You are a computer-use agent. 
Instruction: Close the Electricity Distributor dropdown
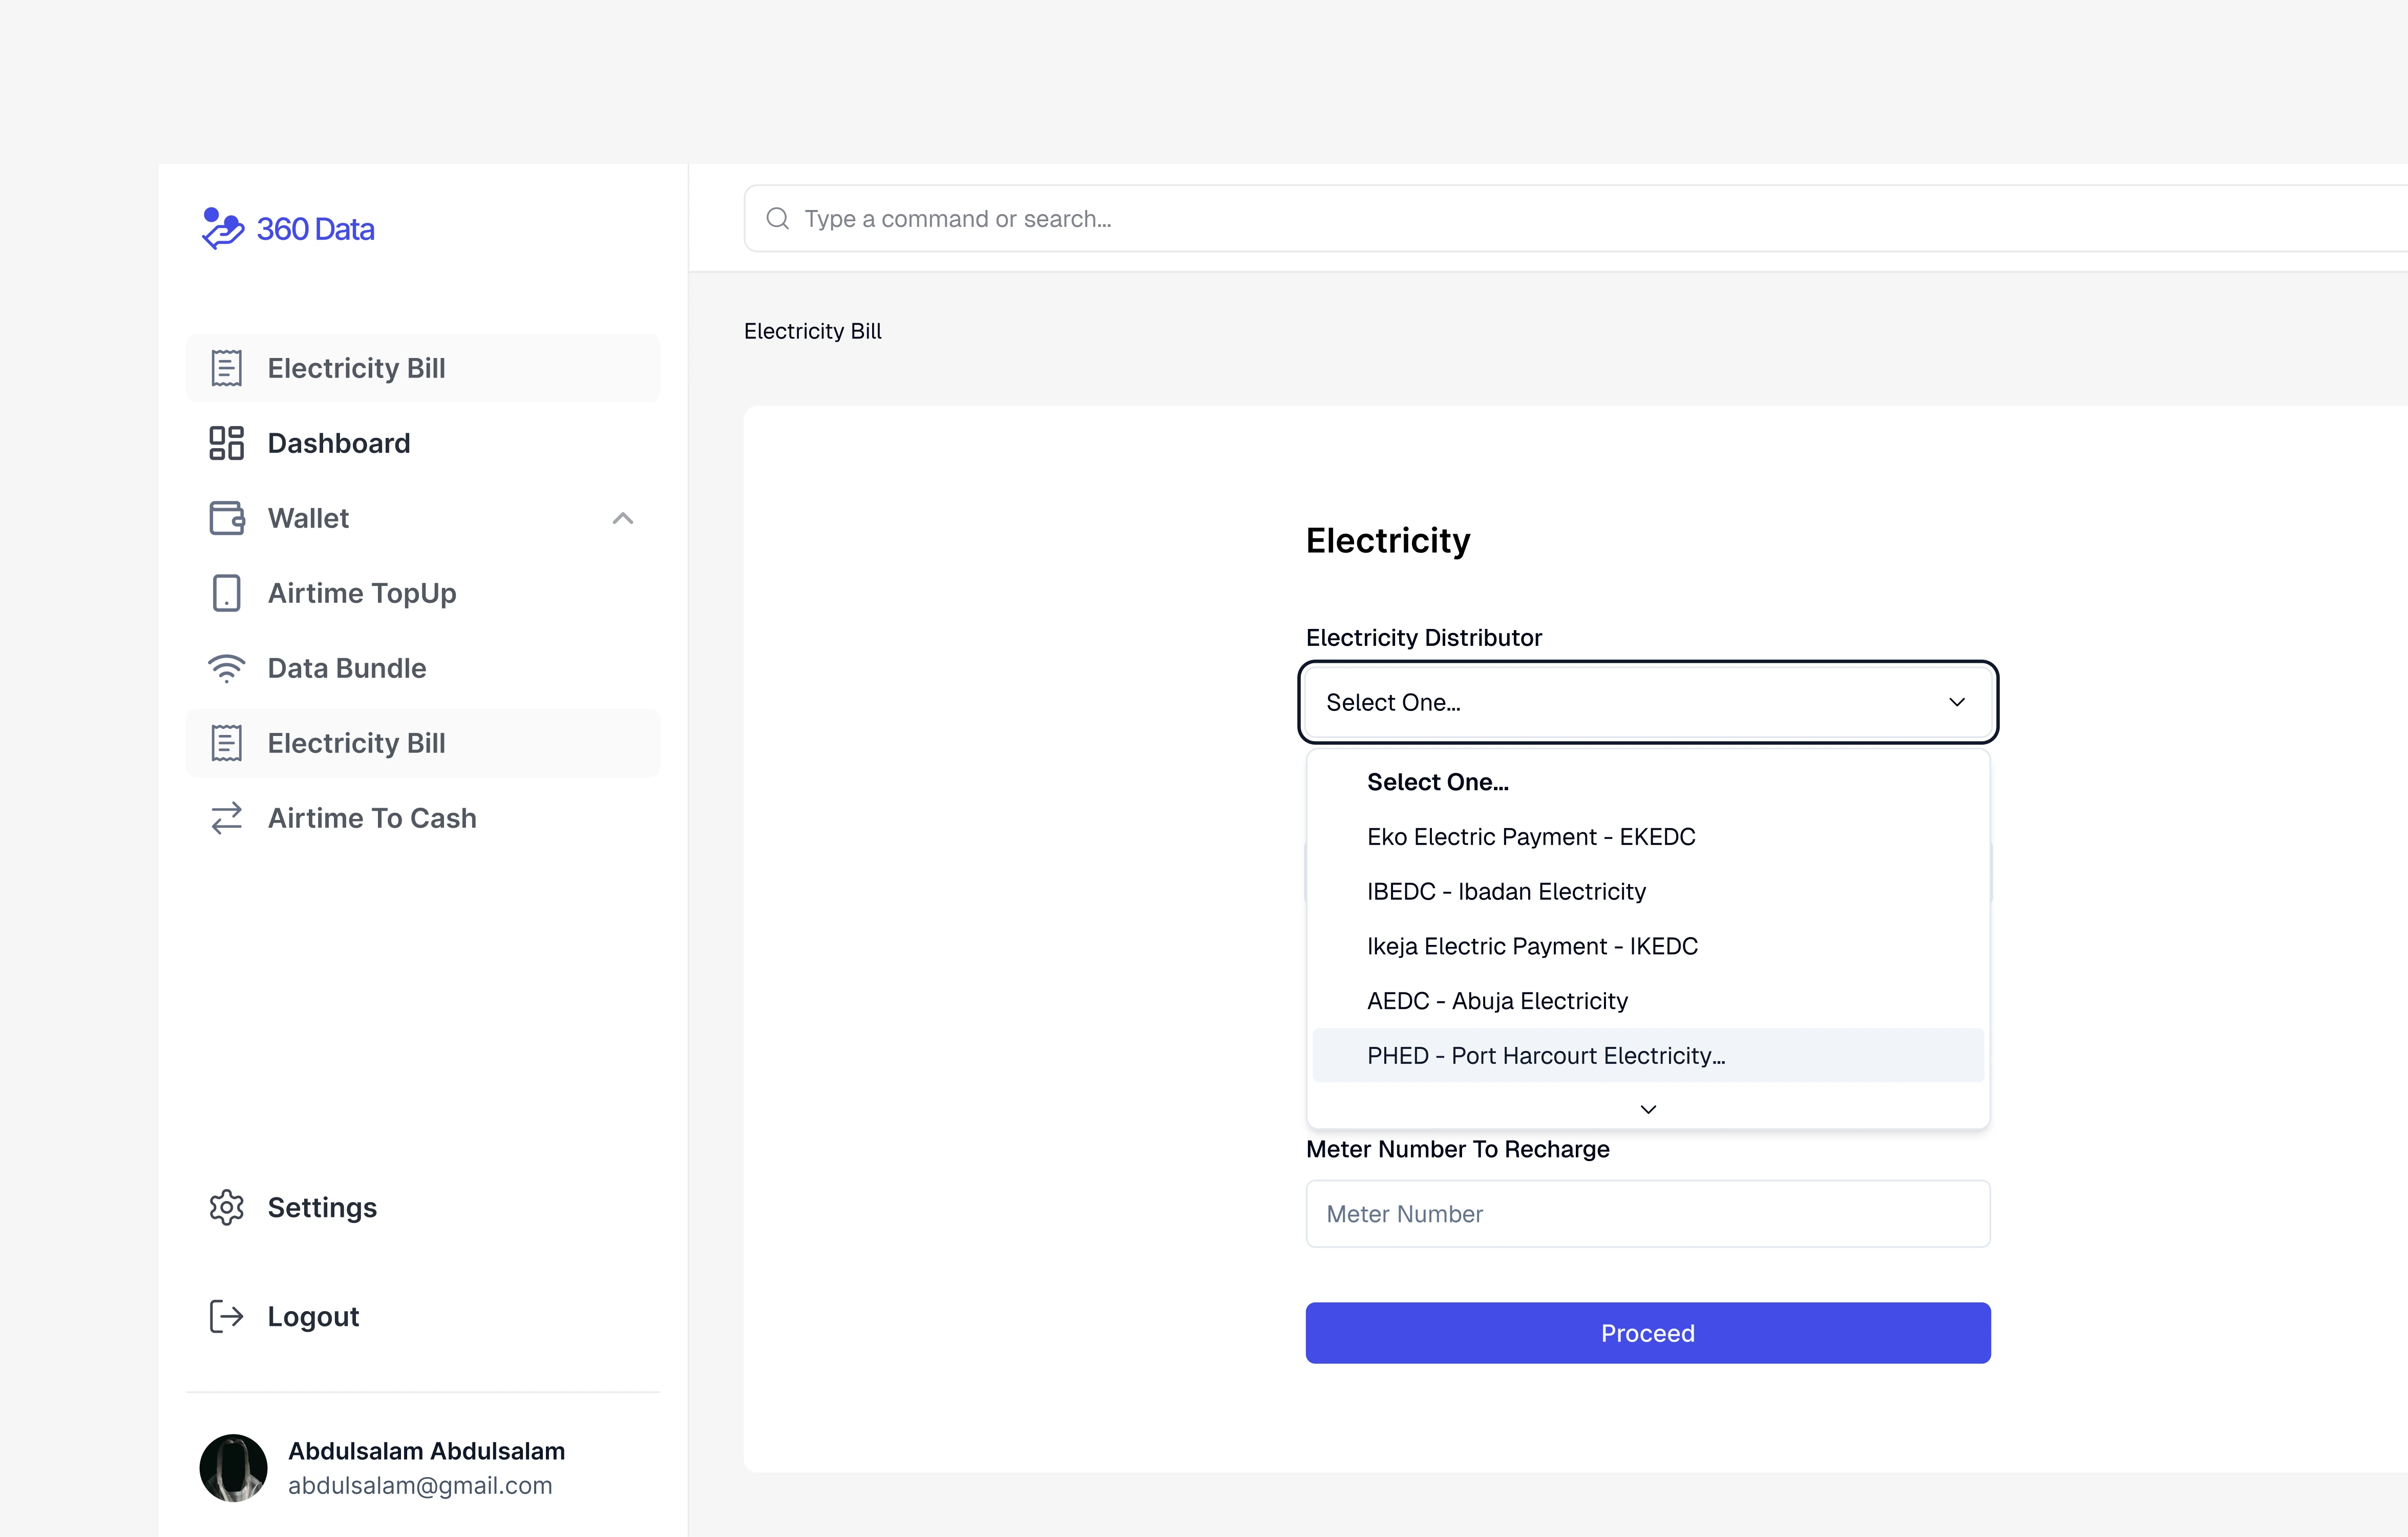coord(1955,702)
